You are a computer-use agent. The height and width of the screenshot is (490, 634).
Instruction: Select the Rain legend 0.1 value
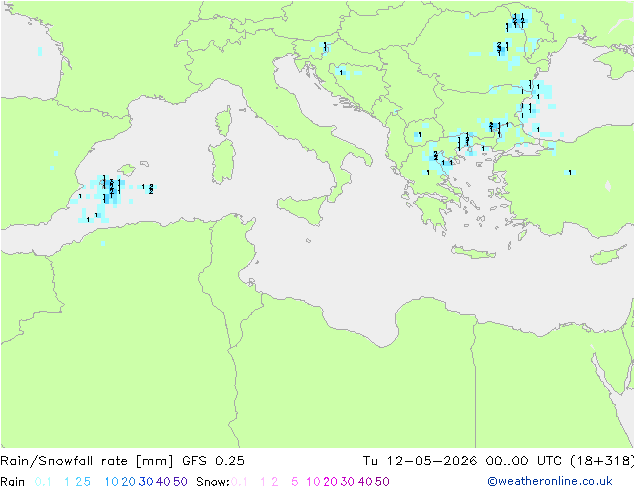[43, 482]
